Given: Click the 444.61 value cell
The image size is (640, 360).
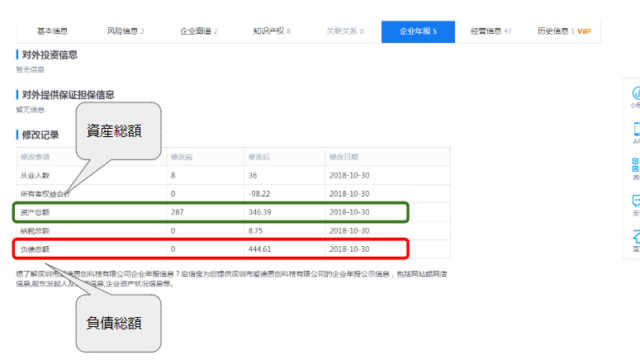Looking at the screenshot, I should [260, 249].
